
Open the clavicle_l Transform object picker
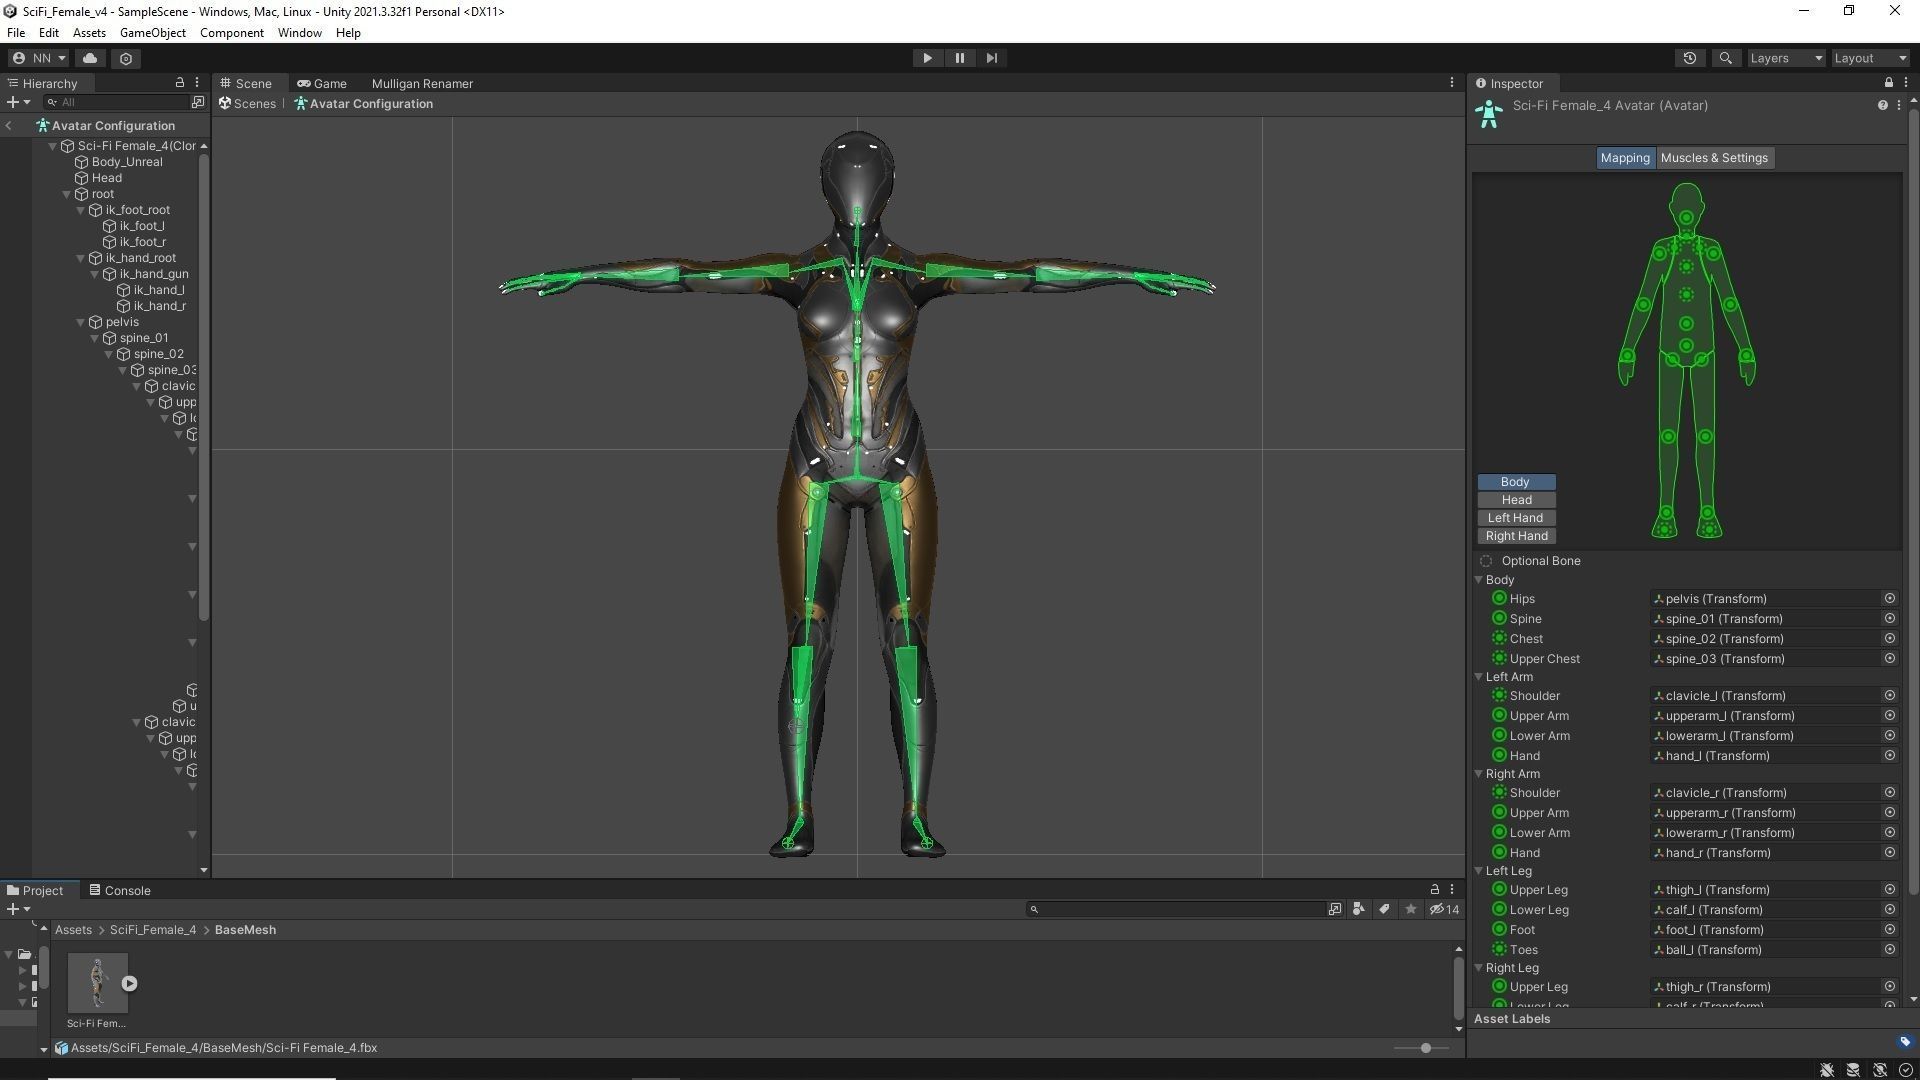(x=1889, y=696)
